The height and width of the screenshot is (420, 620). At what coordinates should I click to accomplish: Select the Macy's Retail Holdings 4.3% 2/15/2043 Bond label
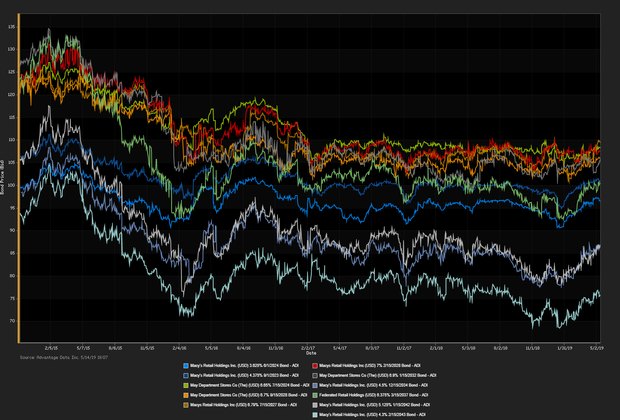click(x=372, y=415)
